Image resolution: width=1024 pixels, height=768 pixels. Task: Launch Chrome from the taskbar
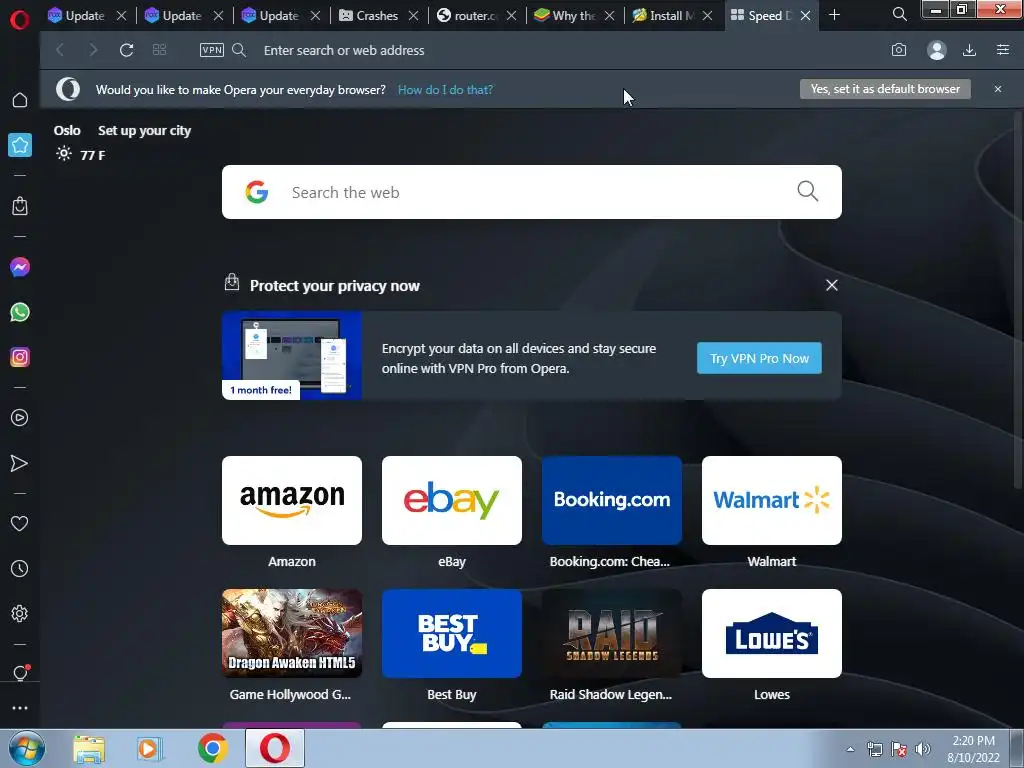212,748
